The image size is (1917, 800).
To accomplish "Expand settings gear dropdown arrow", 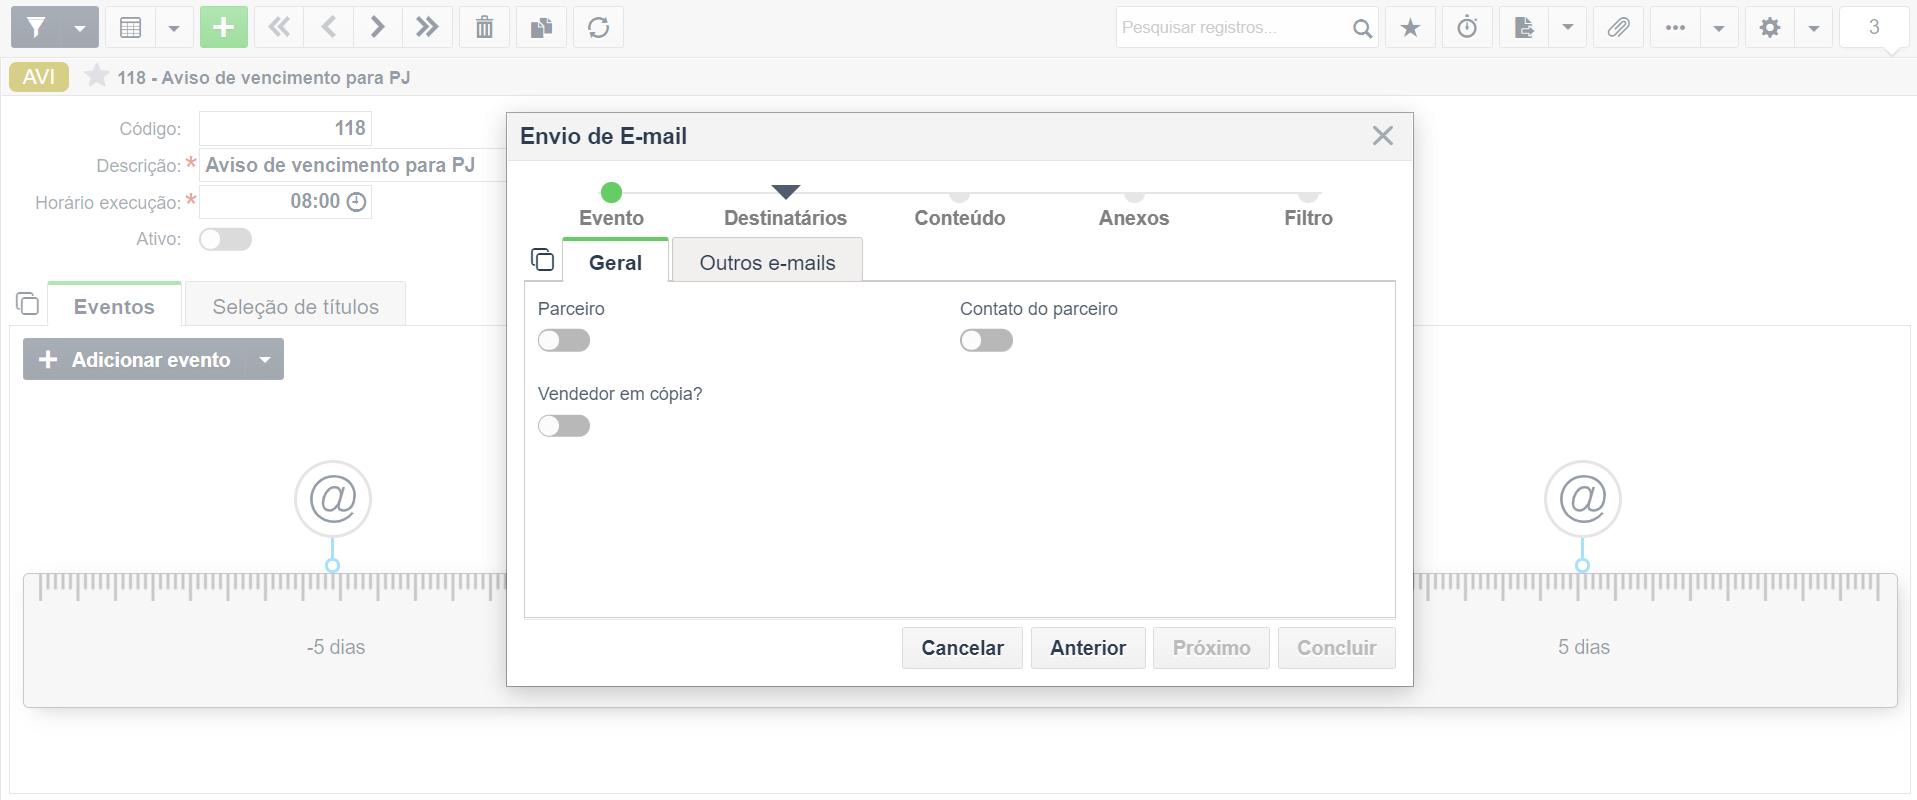I will coord(1814,27).
